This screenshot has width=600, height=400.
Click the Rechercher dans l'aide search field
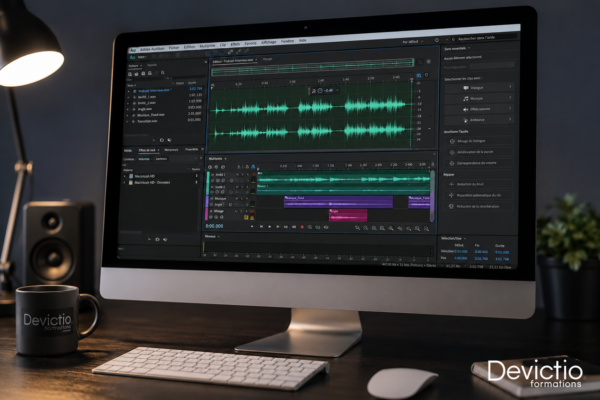pyautogui.click(x=486, y=38)
